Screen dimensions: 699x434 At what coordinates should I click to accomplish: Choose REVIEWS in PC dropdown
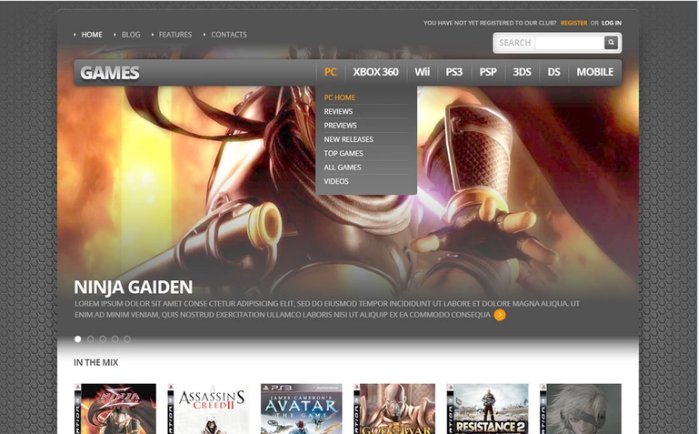point(338,111)
